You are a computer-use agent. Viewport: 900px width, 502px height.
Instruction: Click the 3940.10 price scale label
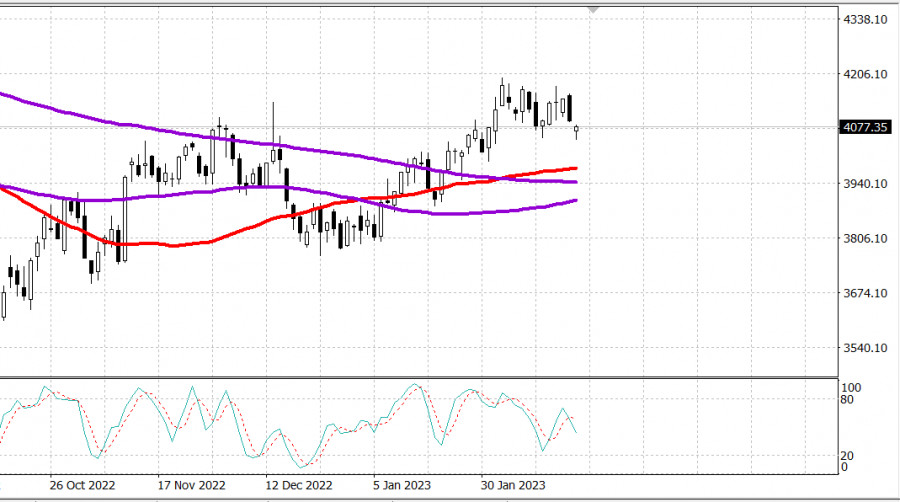coord(866,184)
